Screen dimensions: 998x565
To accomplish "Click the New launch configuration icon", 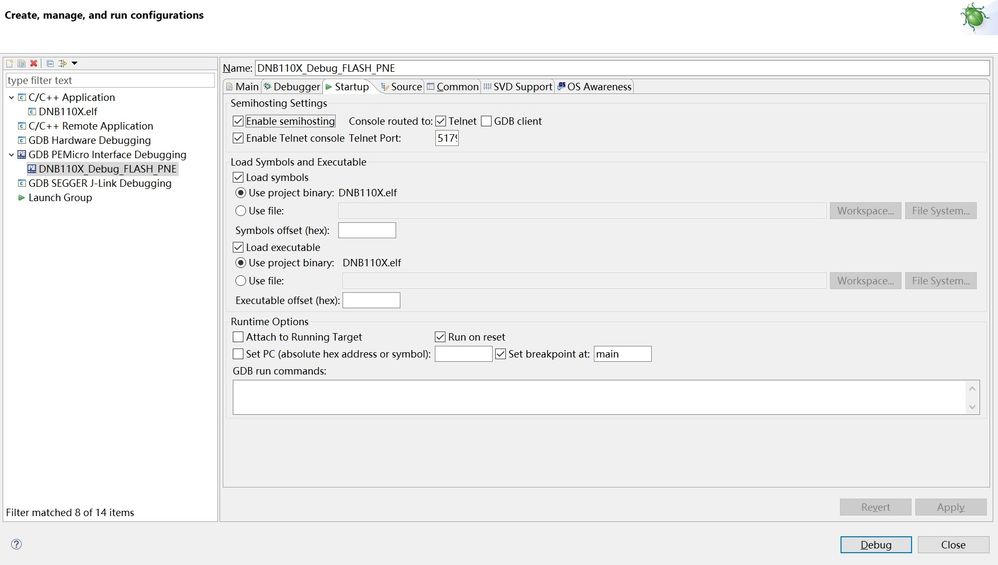I will (x=10, y=63).
